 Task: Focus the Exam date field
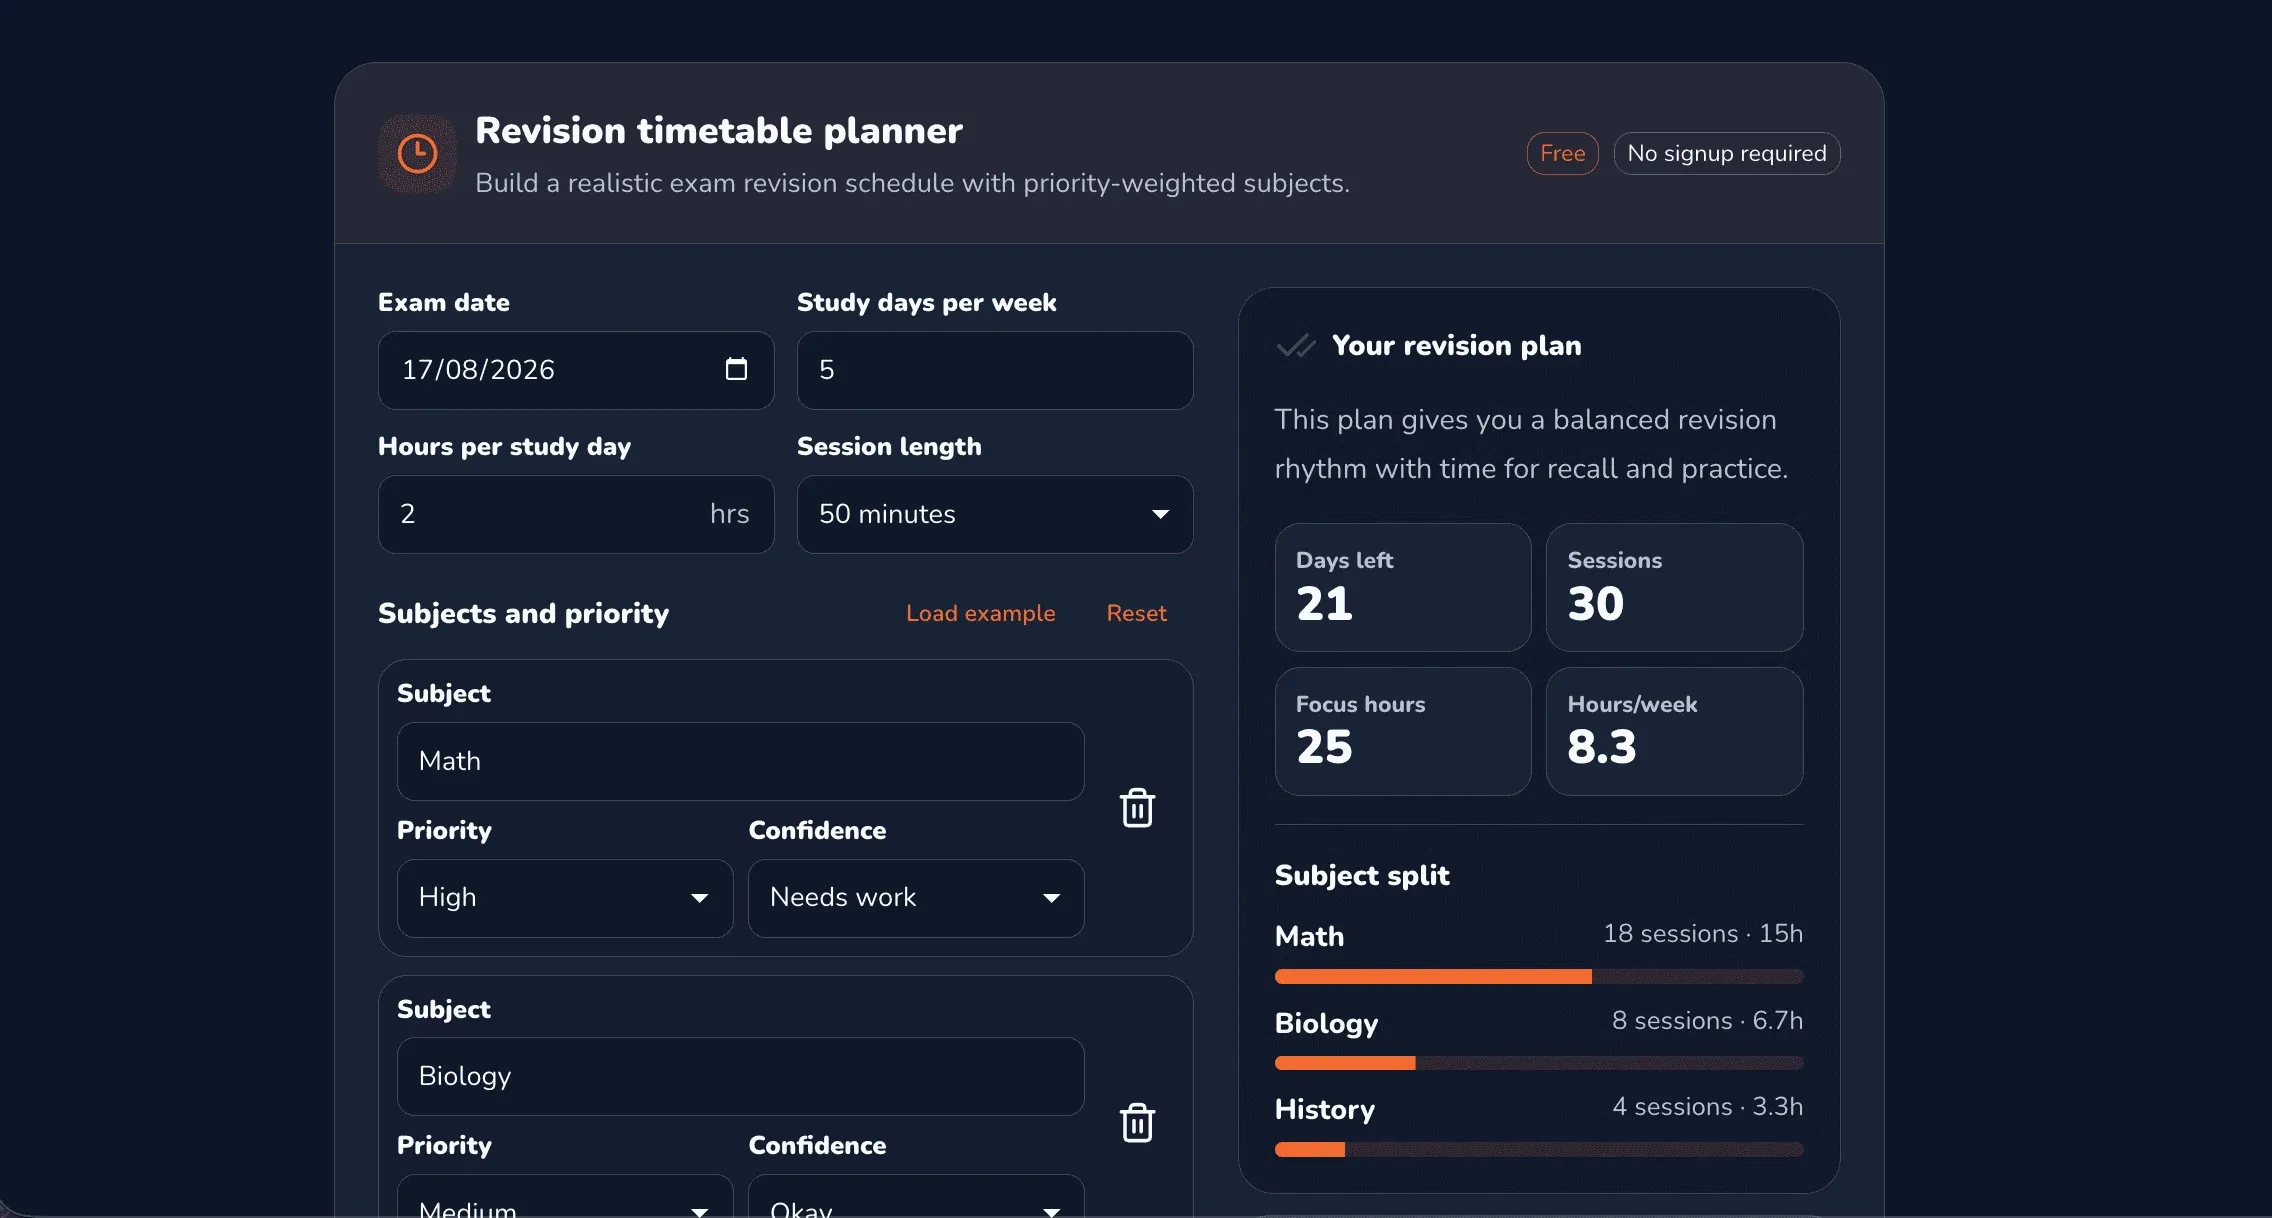(x=576, y=370)
